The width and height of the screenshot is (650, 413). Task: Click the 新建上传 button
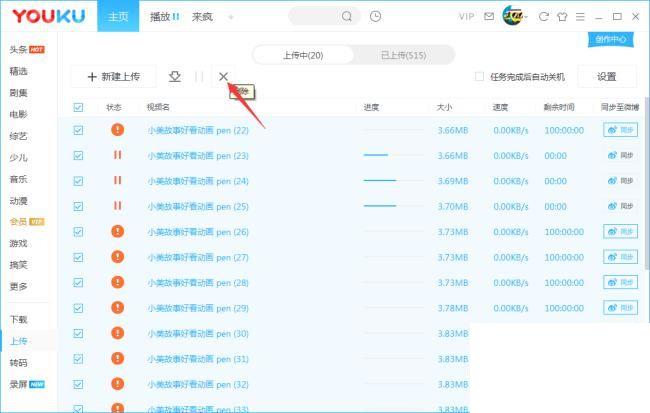pos(113,76)
